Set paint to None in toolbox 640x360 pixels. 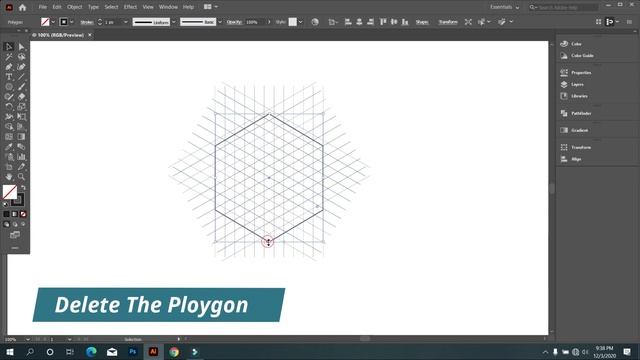tap(23, 214)
